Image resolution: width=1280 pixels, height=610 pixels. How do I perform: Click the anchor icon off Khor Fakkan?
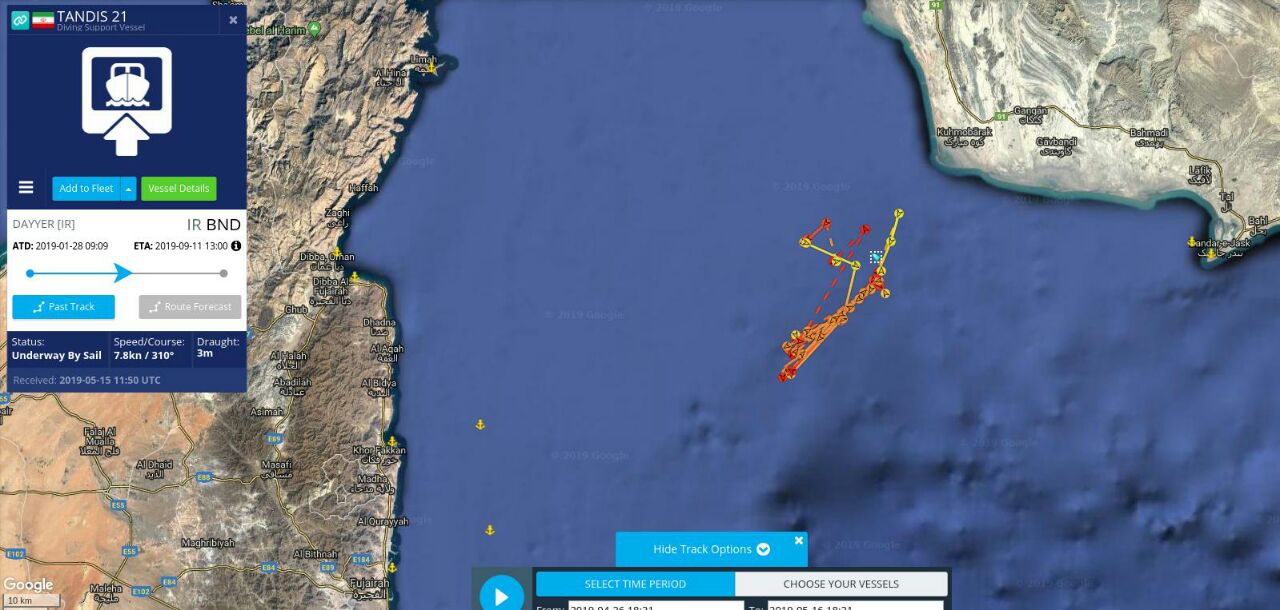click(x=392, y=441)
